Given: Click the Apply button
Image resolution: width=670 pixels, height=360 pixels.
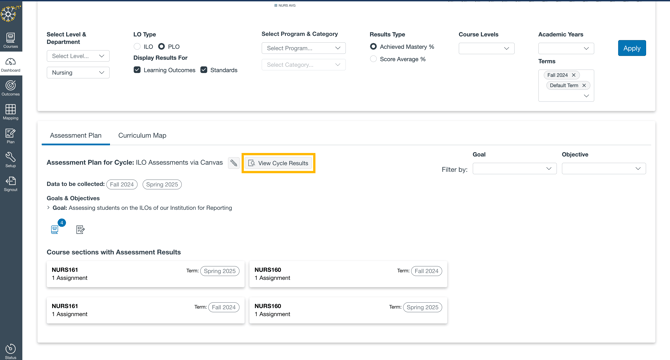Looking at the screenshot, I should pyautogui.click(x=632, y=48).
